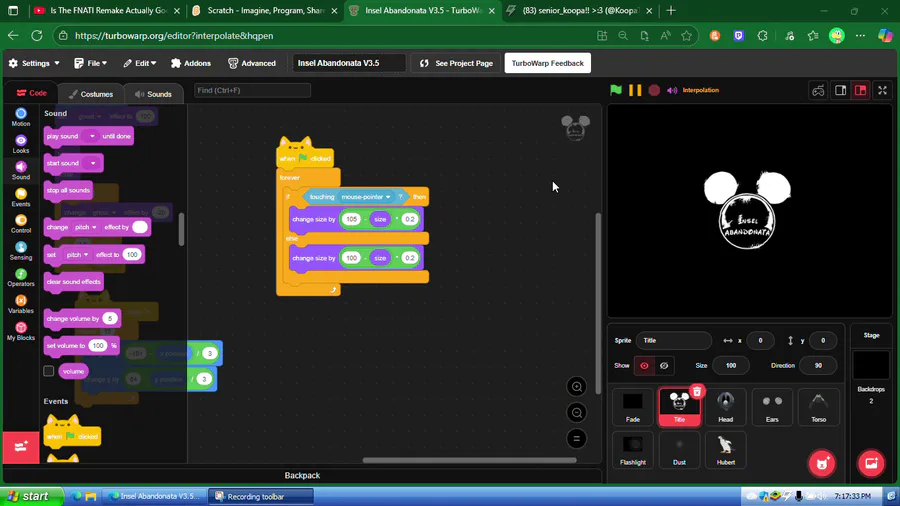Image resolution: width=900 pixels, height=506 pixels.
Task: Select the Variables block category
Action: point(21,304)
